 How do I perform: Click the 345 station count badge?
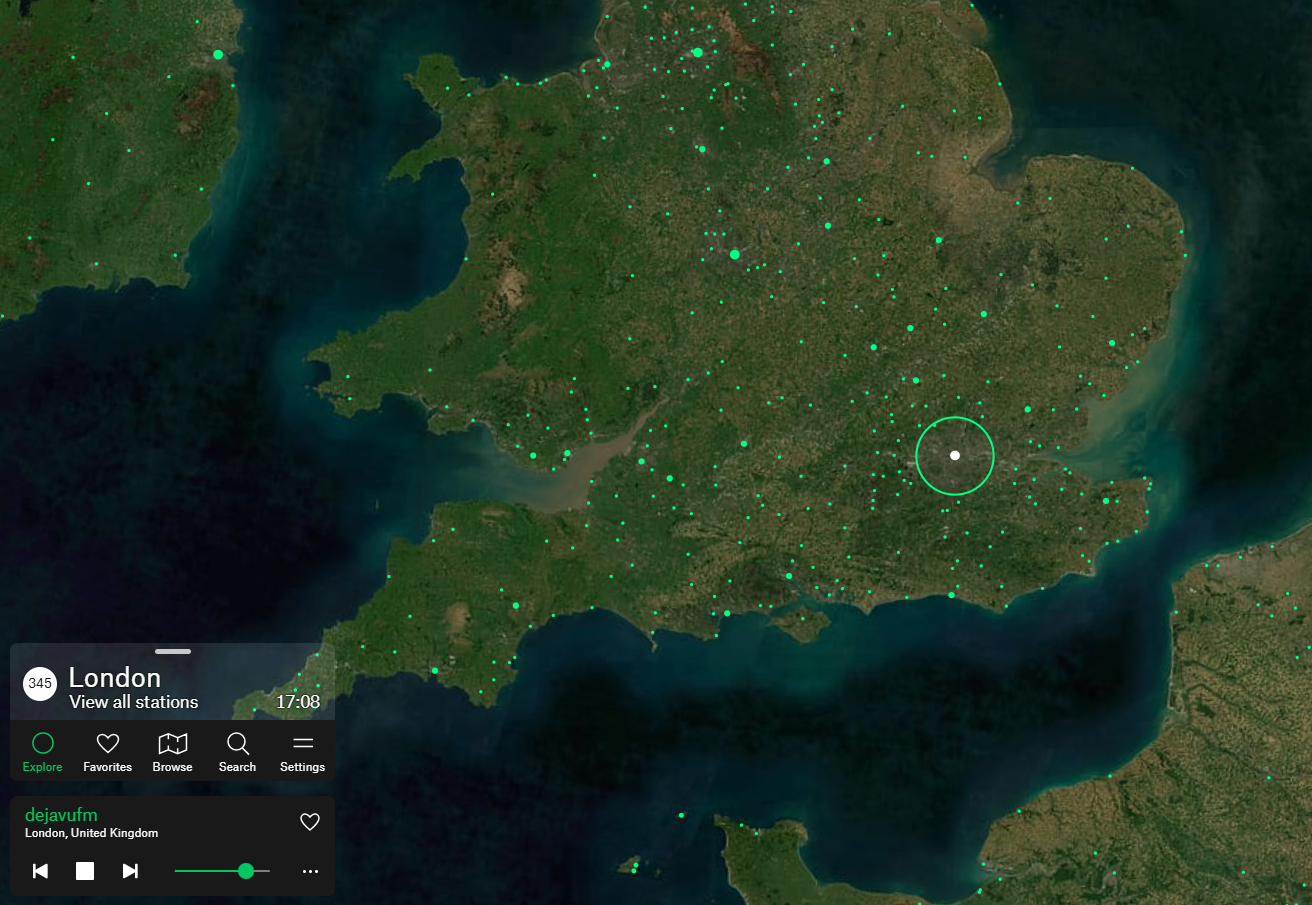(40, 684)
